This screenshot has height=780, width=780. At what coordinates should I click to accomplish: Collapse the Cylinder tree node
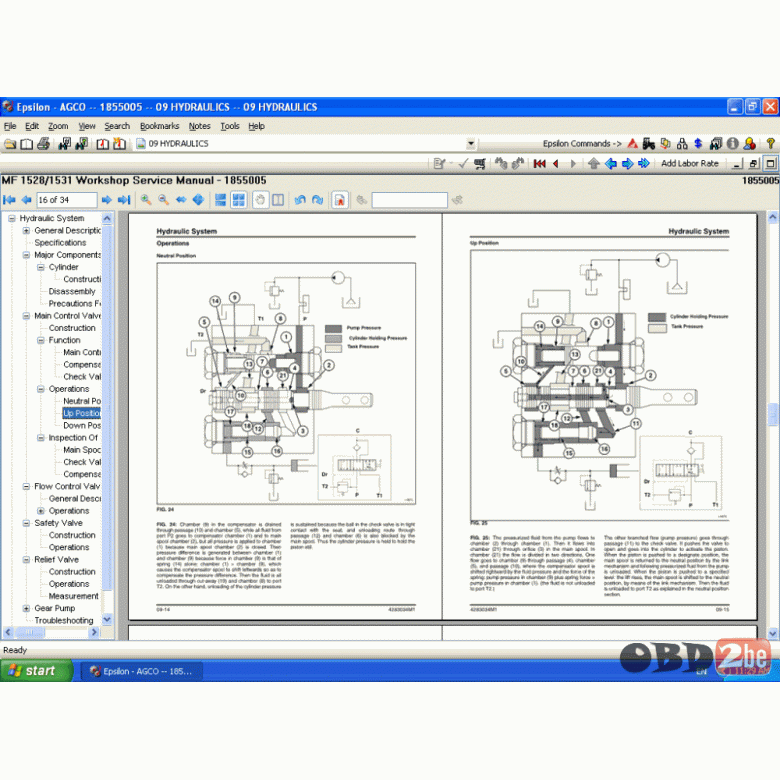41,267
